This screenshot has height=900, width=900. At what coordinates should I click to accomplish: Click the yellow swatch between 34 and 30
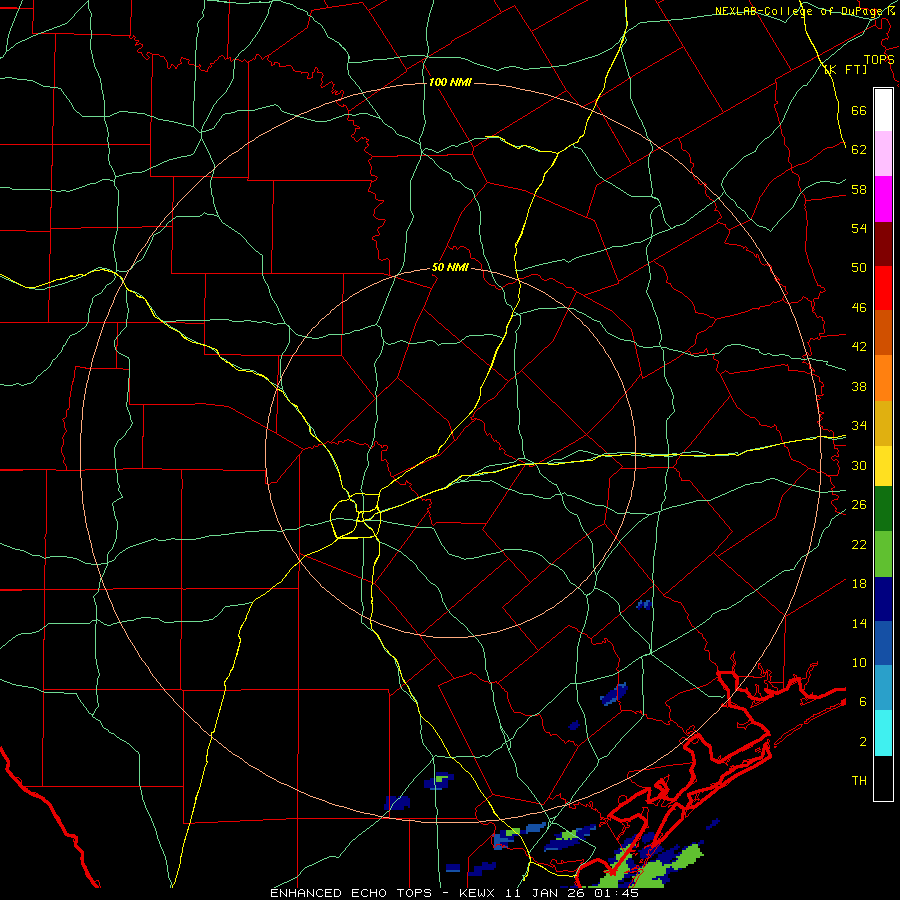coord(883,466)
